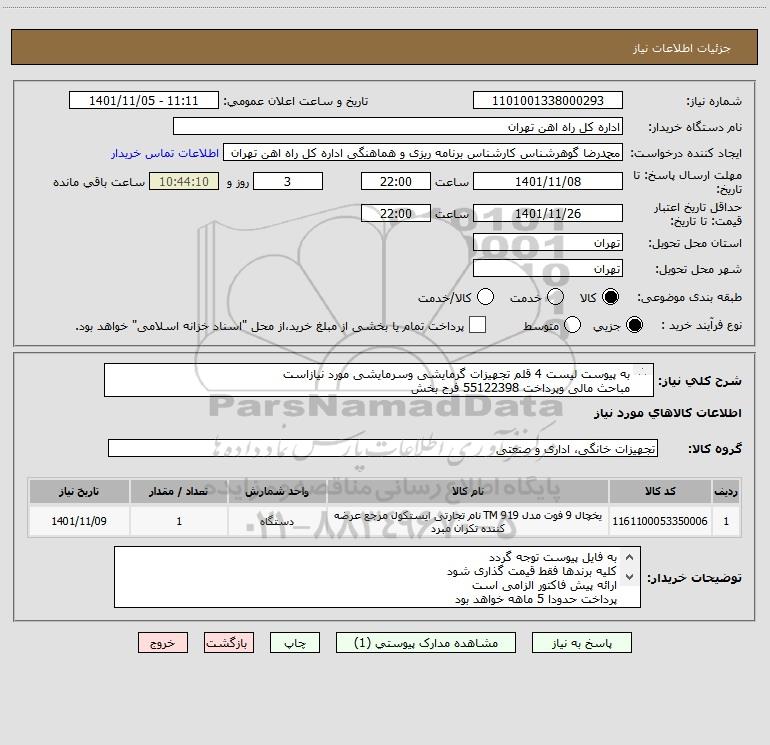Select the جزیی purchase type radio
The height and width of the screenshot is (745, 770).
(x=634, y=325)
